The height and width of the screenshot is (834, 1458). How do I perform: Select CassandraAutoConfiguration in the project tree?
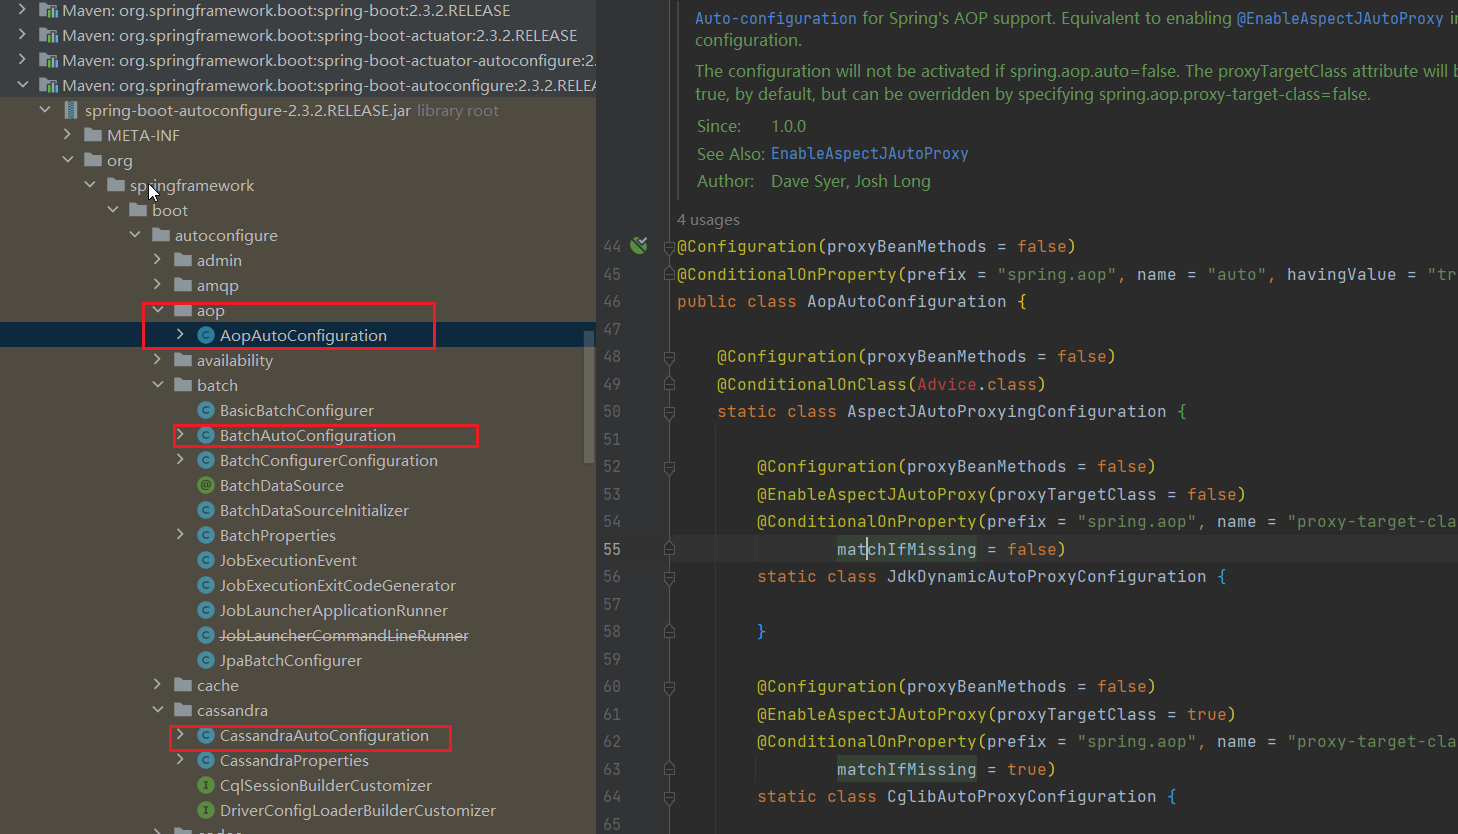tap(324, 735)
